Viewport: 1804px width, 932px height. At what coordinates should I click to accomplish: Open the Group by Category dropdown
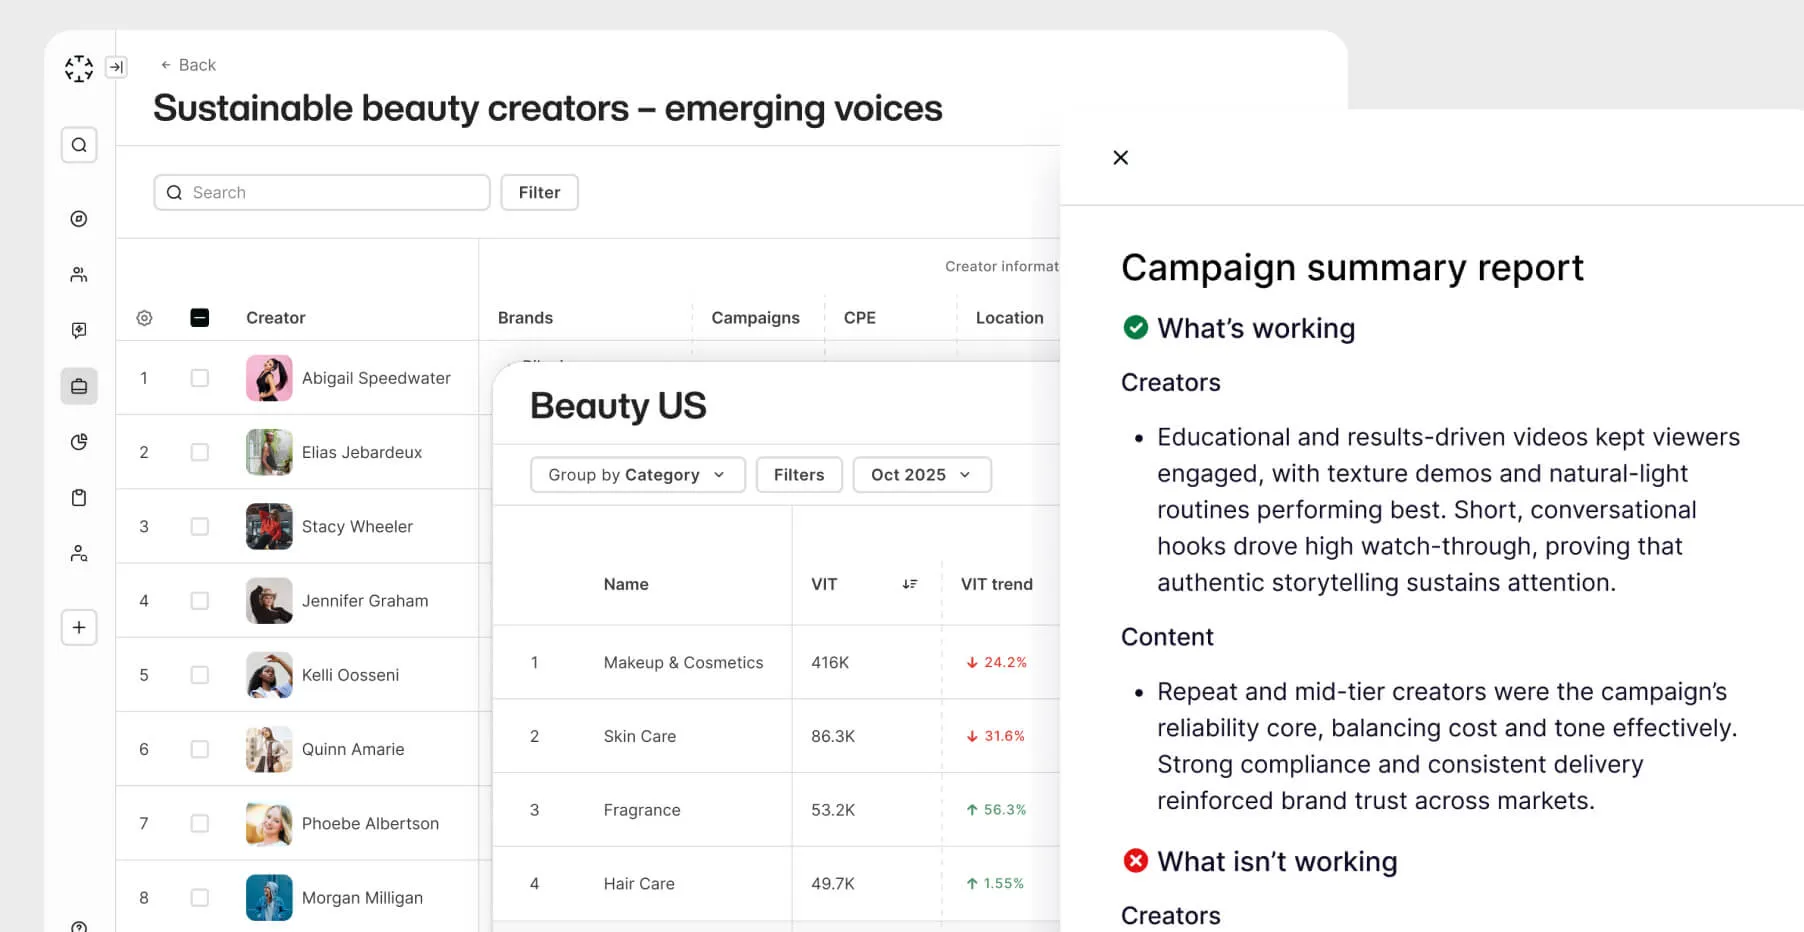click(638, 475)
